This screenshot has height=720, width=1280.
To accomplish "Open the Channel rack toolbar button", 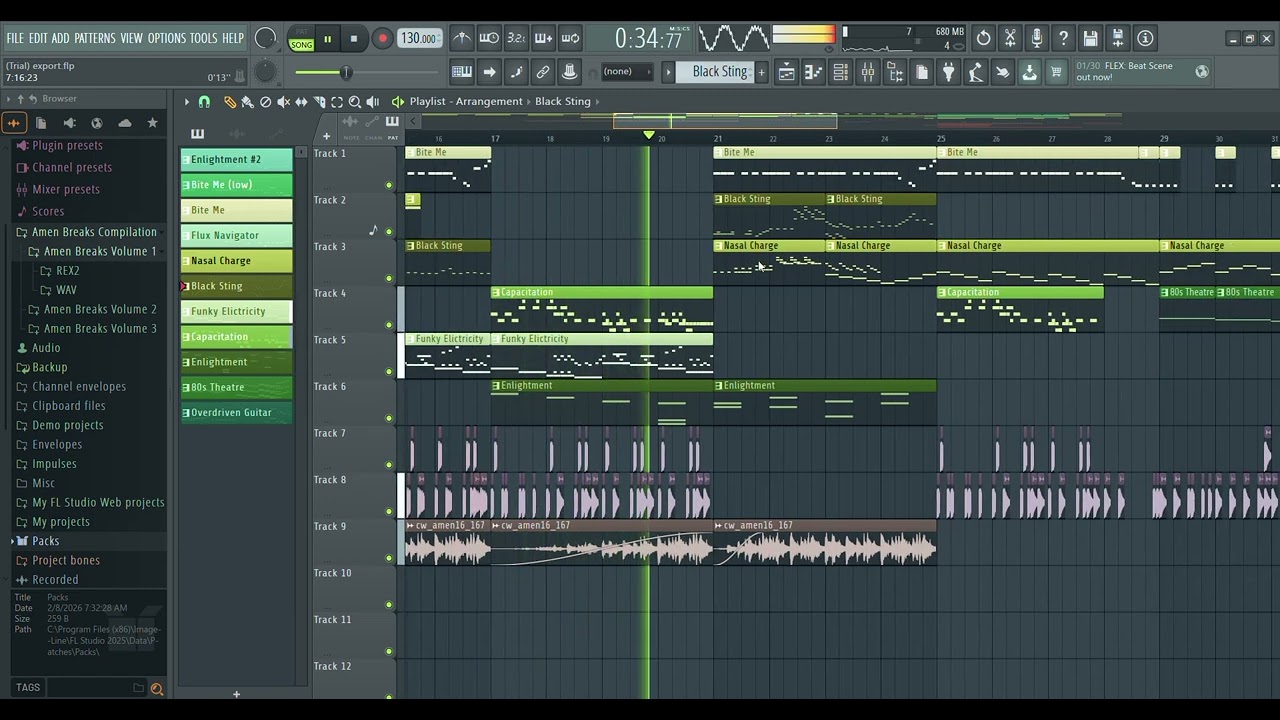I will [x=840, y=72].
